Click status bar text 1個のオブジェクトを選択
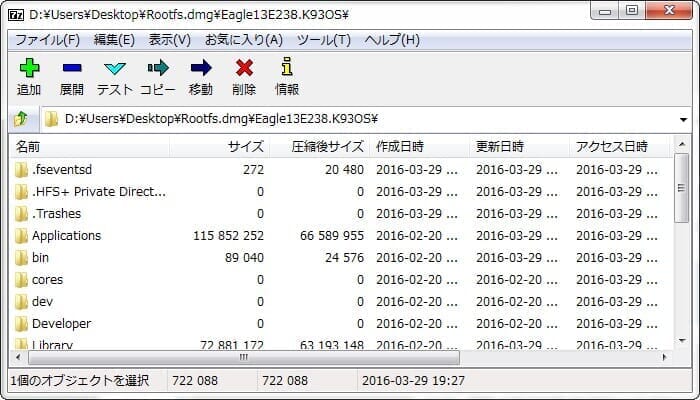Image resolution: width=700 pixels, height=400 pixels. 79,380
